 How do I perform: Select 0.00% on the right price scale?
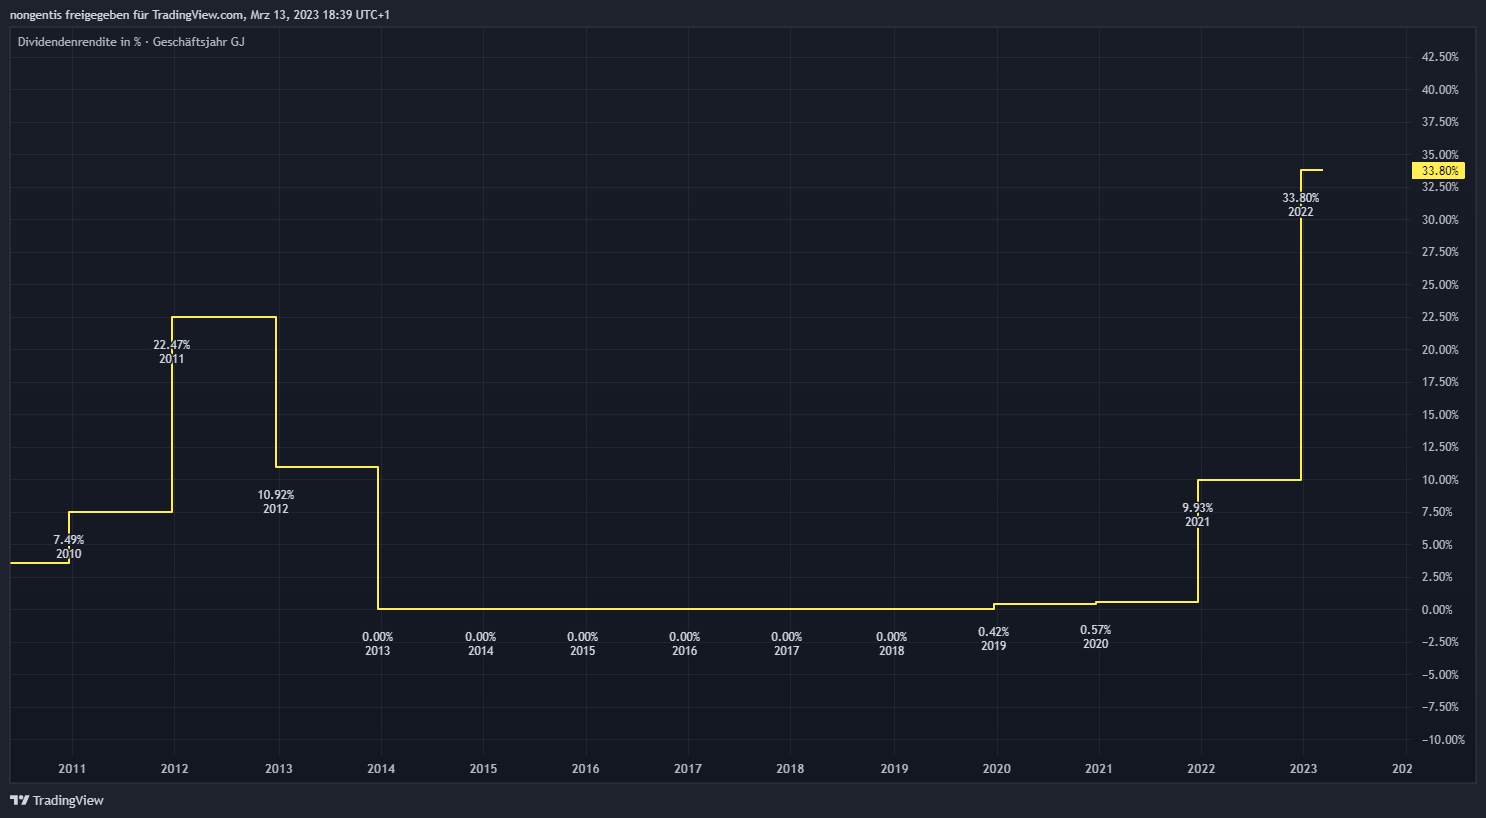[x=1440, y=609]
